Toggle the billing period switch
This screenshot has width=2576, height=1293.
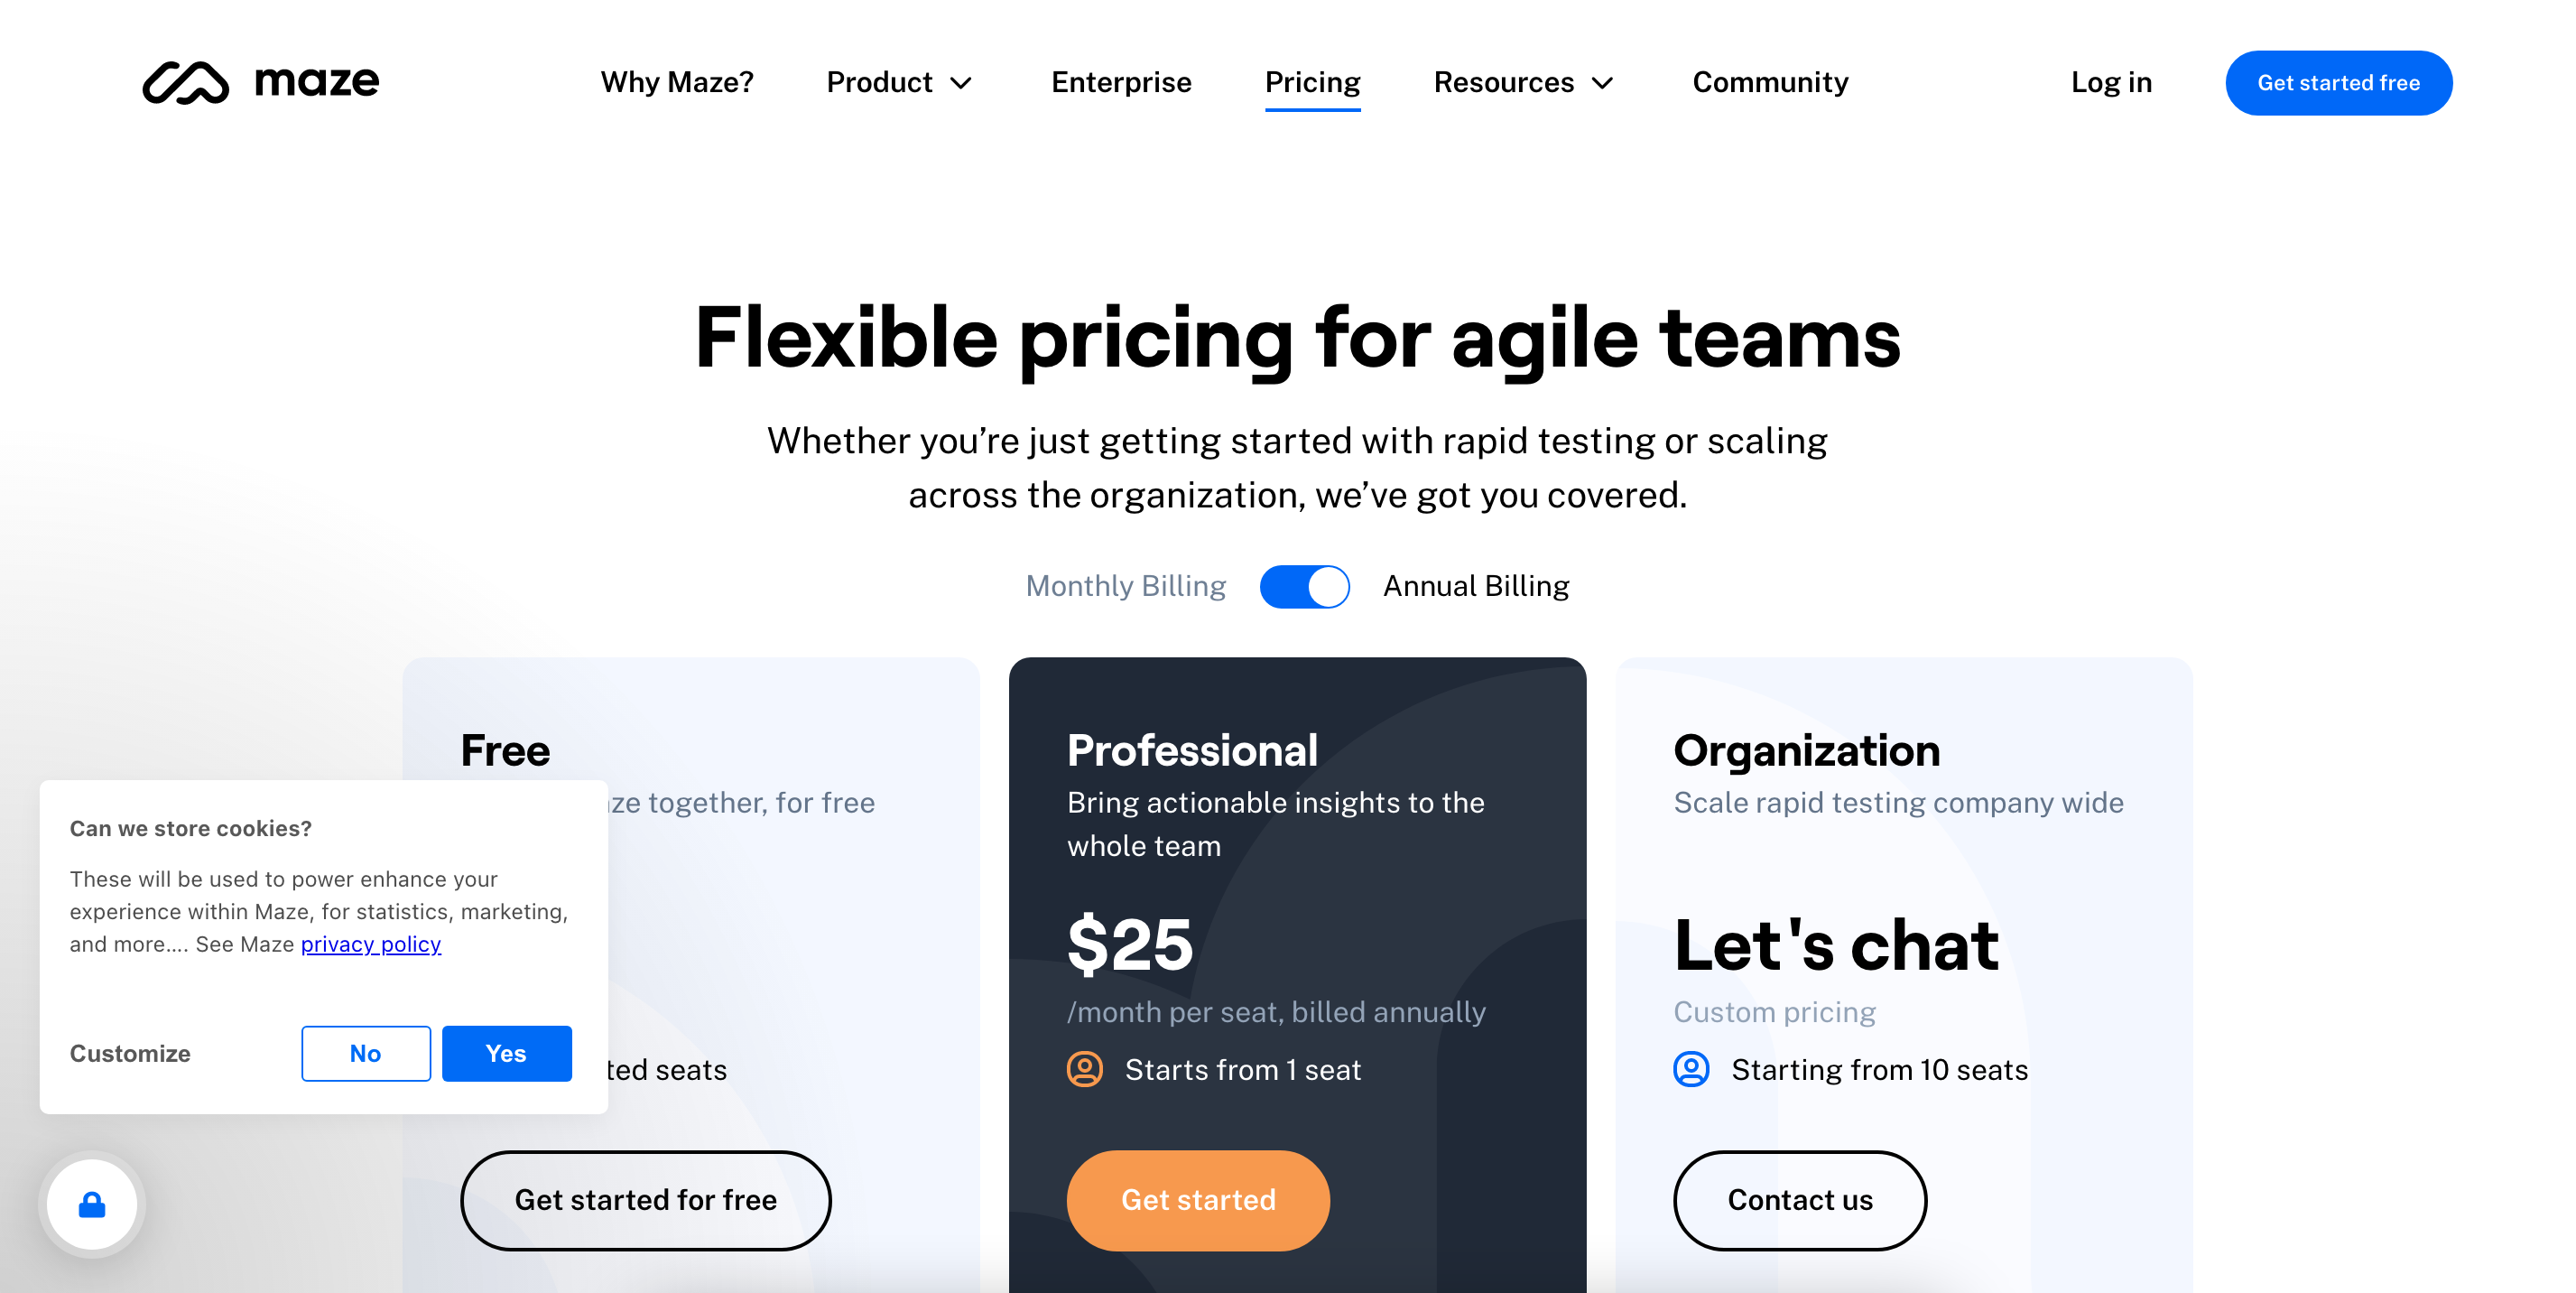pos(1304,586)
